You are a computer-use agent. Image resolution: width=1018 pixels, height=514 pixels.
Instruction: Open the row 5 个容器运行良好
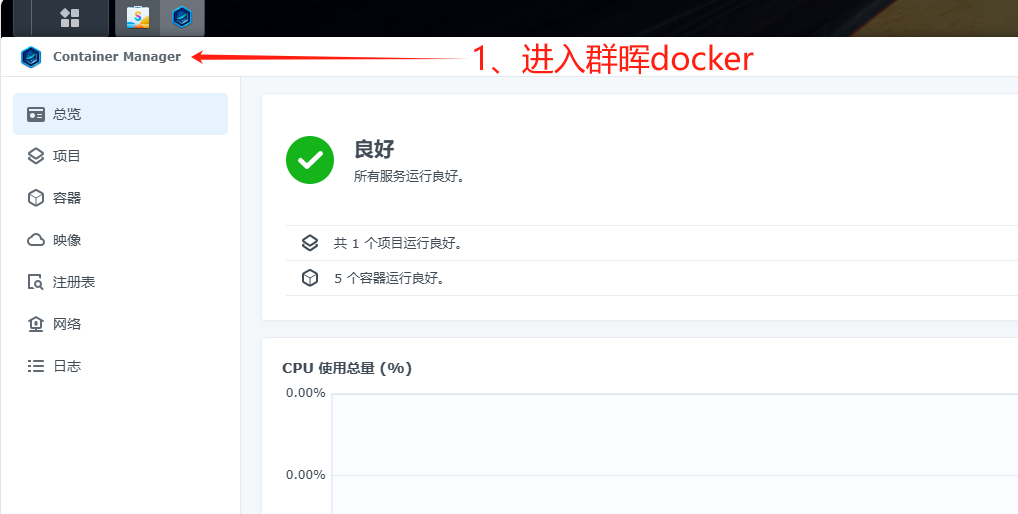652,278
